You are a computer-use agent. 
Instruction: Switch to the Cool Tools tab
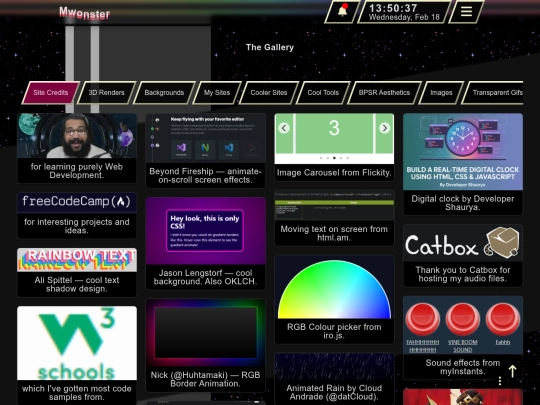point(323,93)
